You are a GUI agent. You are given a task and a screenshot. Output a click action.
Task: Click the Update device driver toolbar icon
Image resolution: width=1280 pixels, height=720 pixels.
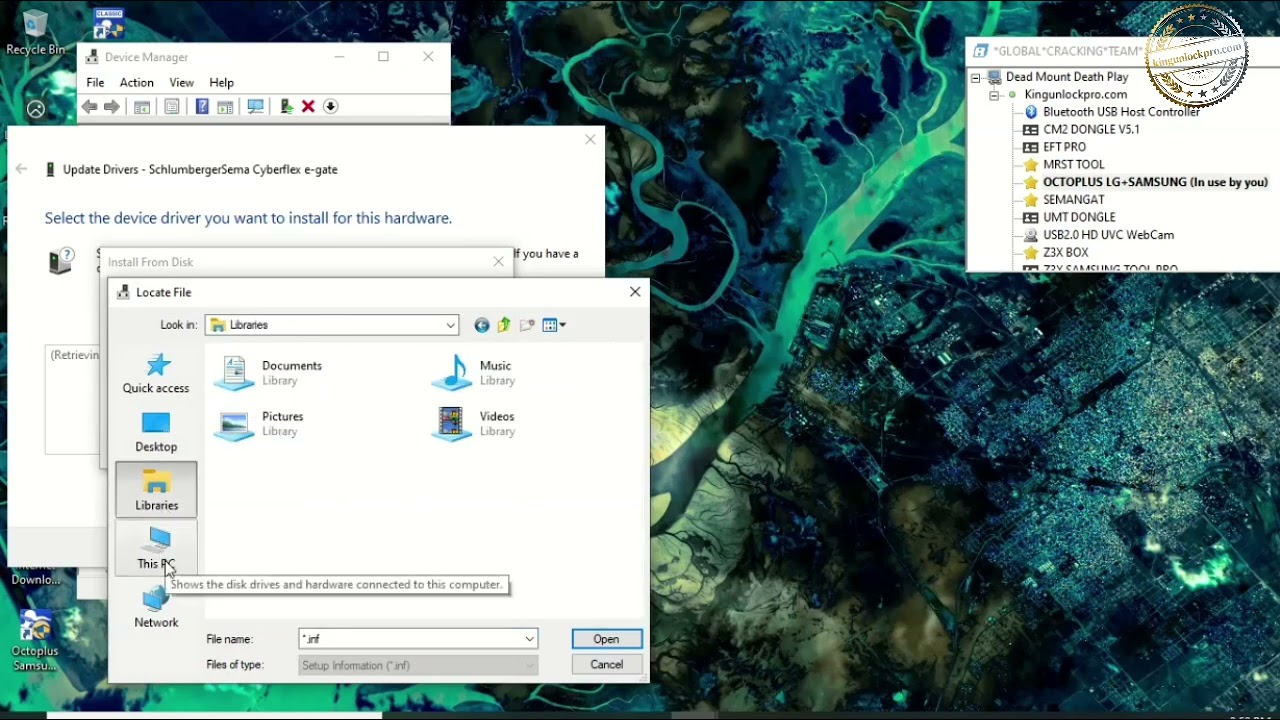click(x=286, y=107)
